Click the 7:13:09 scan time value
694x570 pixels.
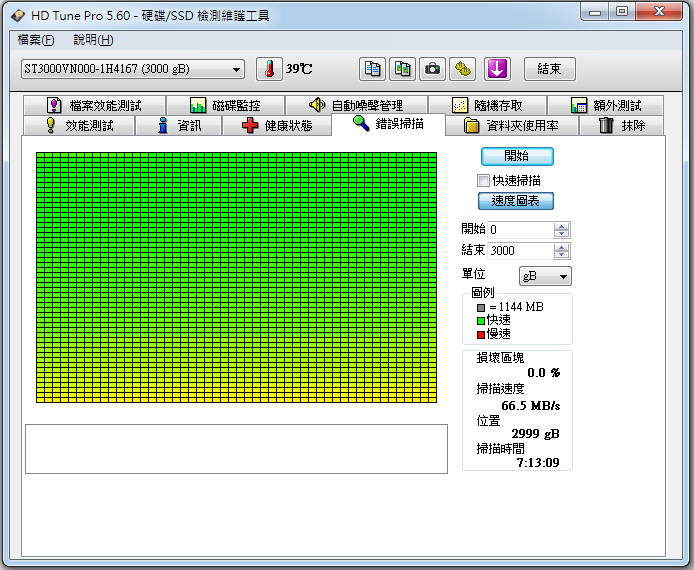click(x=538, y=462)
